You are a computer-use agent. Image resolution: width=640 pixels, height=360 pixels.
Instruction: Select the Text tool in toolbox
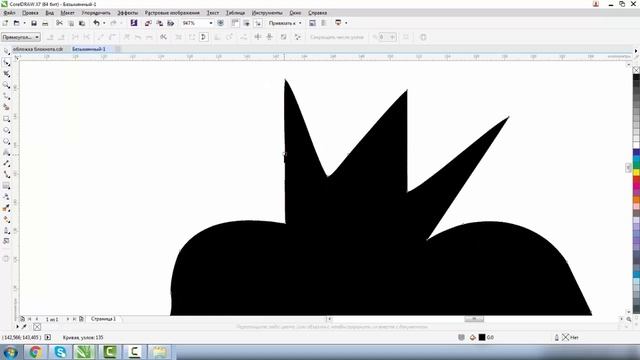click(6, 152)
